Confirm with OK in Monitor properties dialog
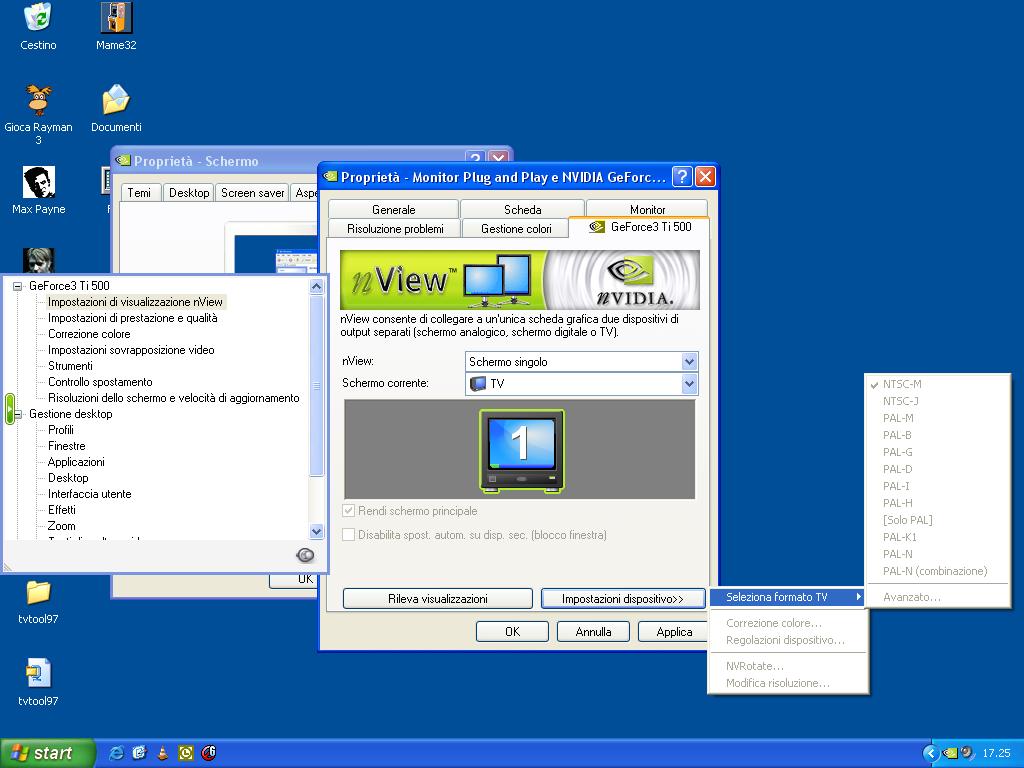This screenshot has width=1024, height=768. coord(513,632)
